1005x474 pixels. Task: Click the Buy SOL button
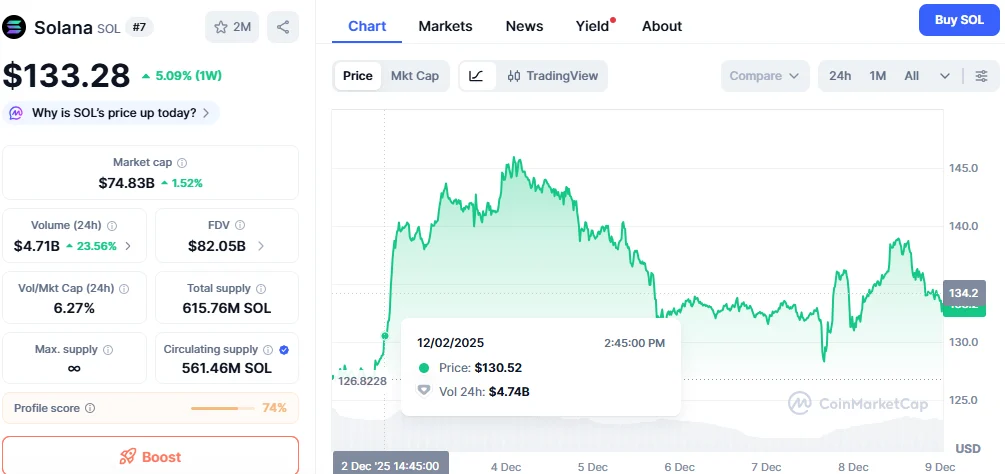[957, 20]
